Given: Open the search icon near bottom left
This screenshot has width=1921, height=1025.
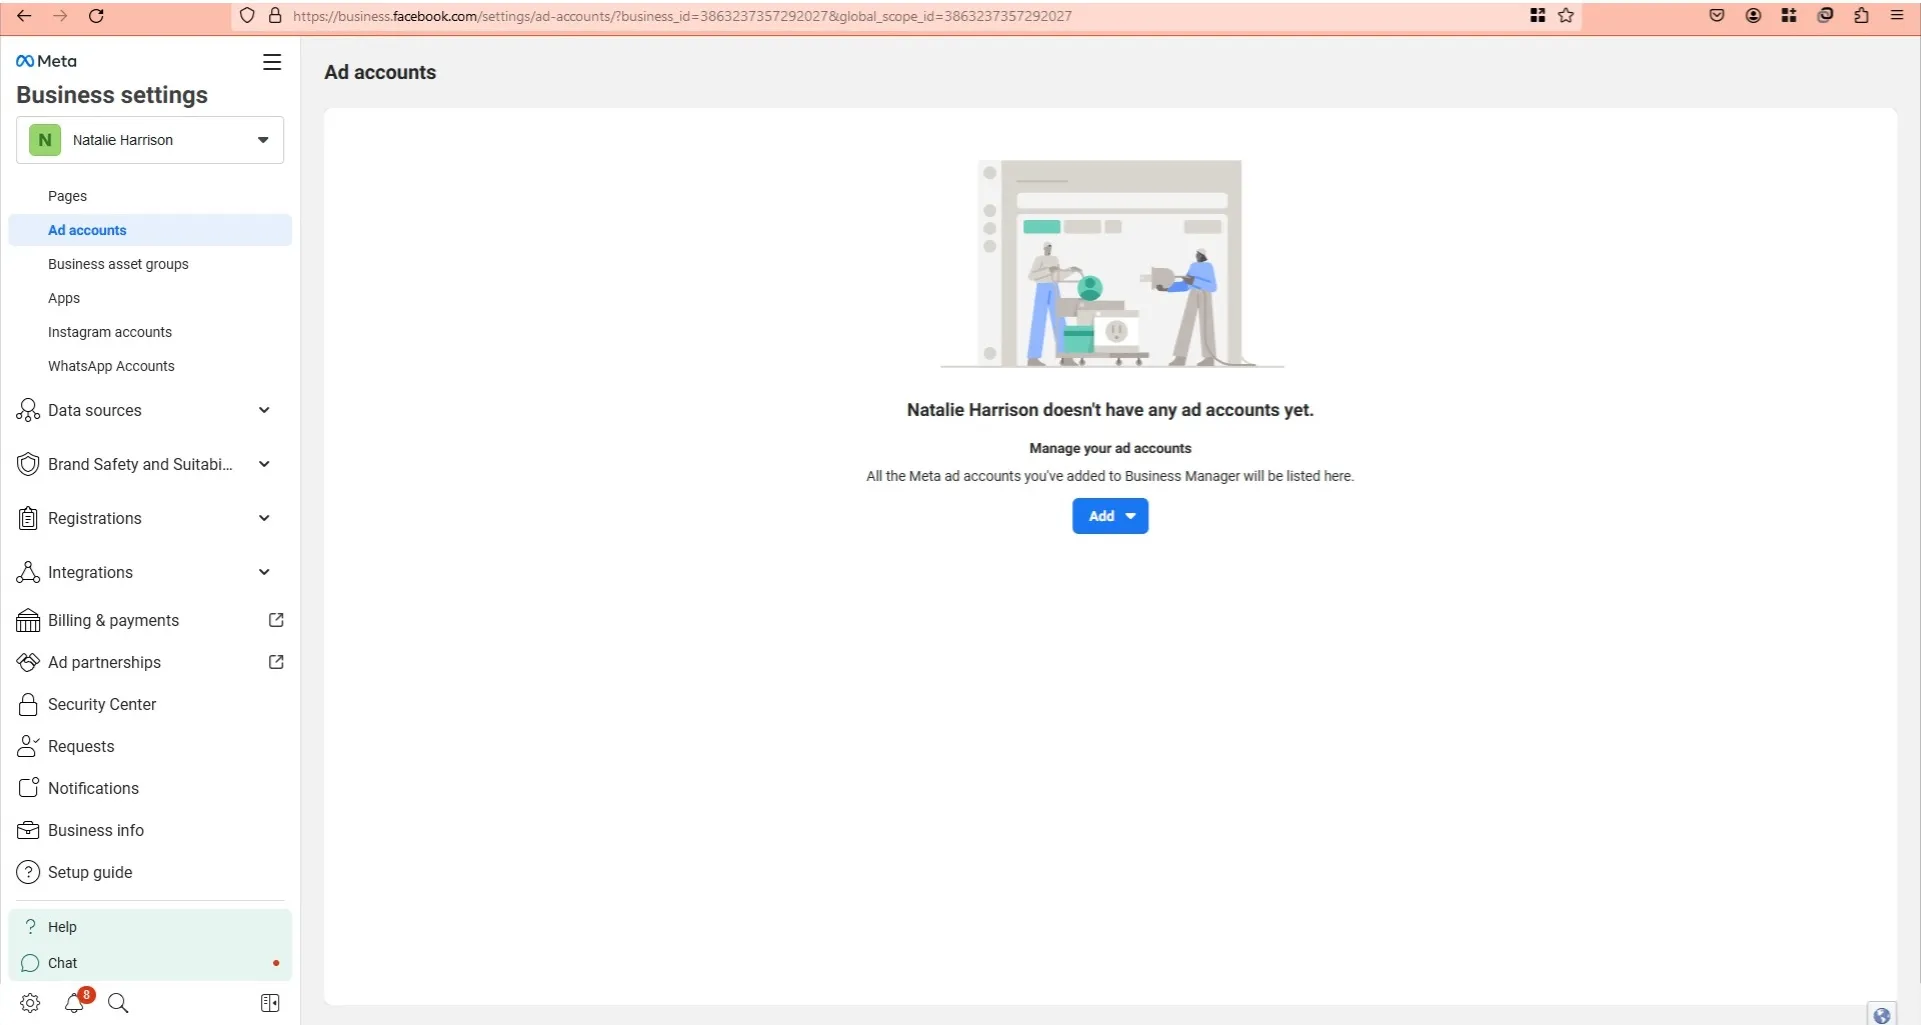Looking at the screenshot, I should coord(118,1002).
